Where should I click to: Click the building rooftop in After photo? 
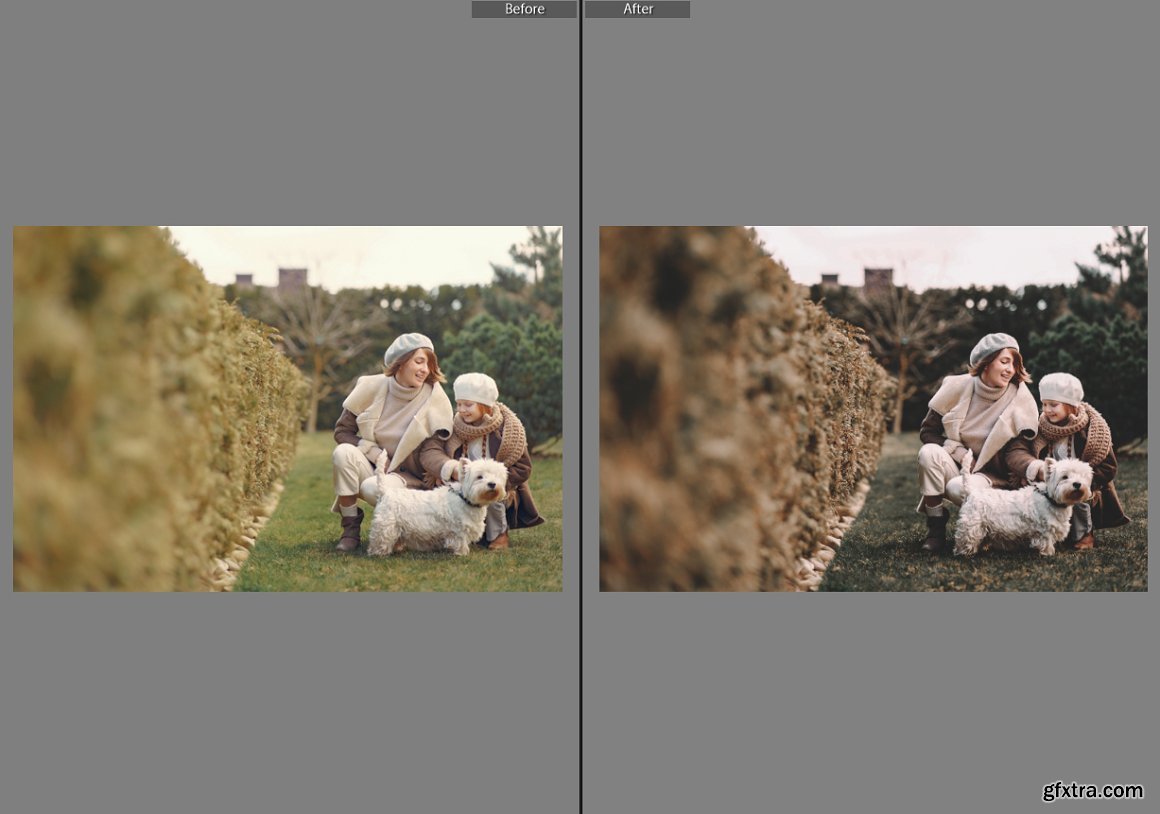[x=878, y=278]
